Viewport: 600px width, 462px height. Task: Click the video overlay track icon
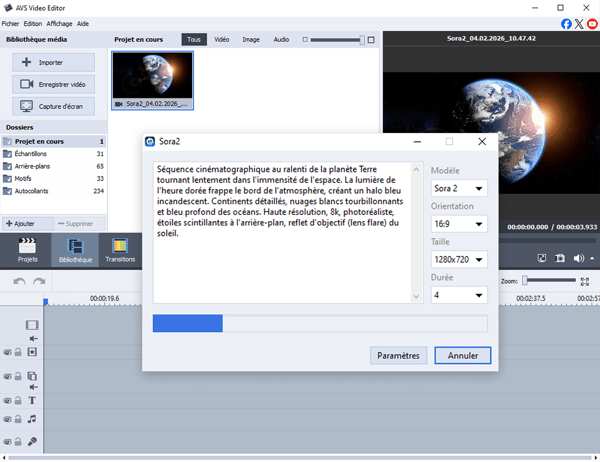(32, 376)
